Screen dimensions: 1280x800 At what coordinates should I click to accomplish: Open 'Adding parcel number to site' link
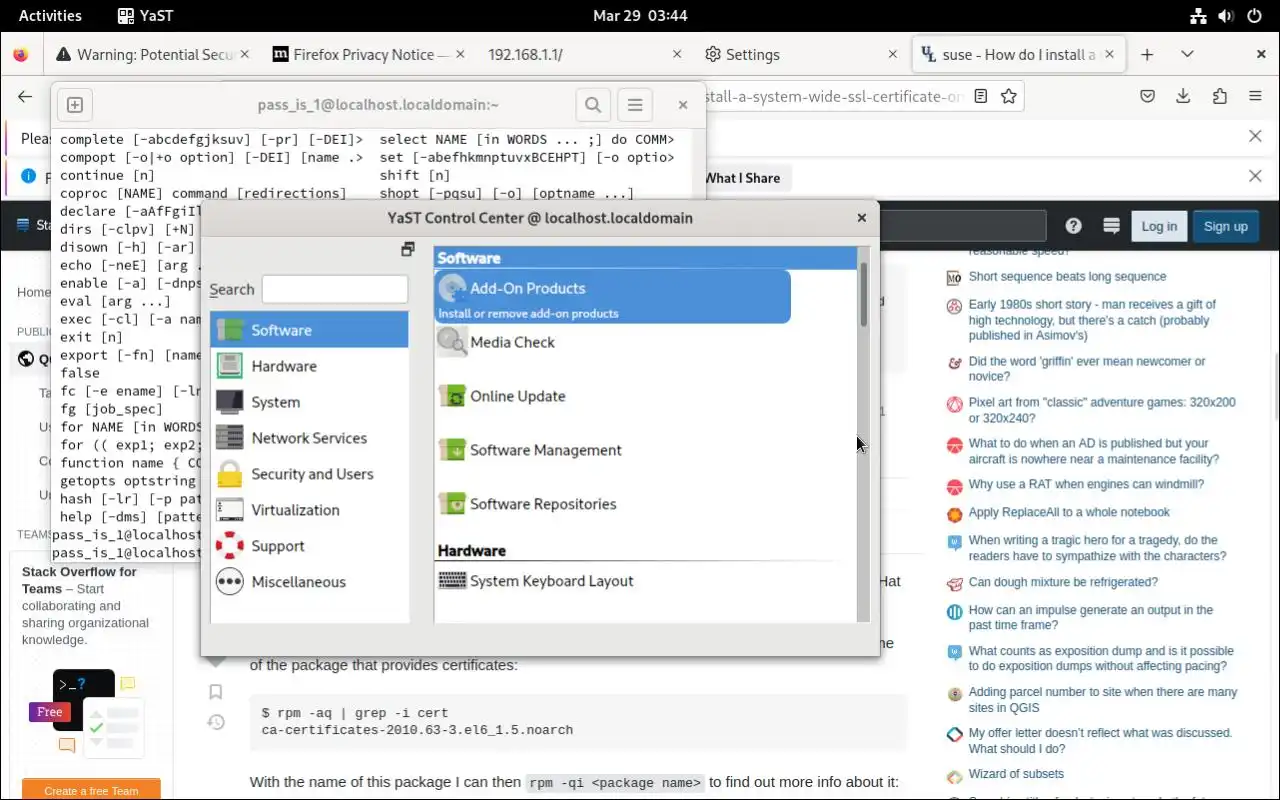1103,700
